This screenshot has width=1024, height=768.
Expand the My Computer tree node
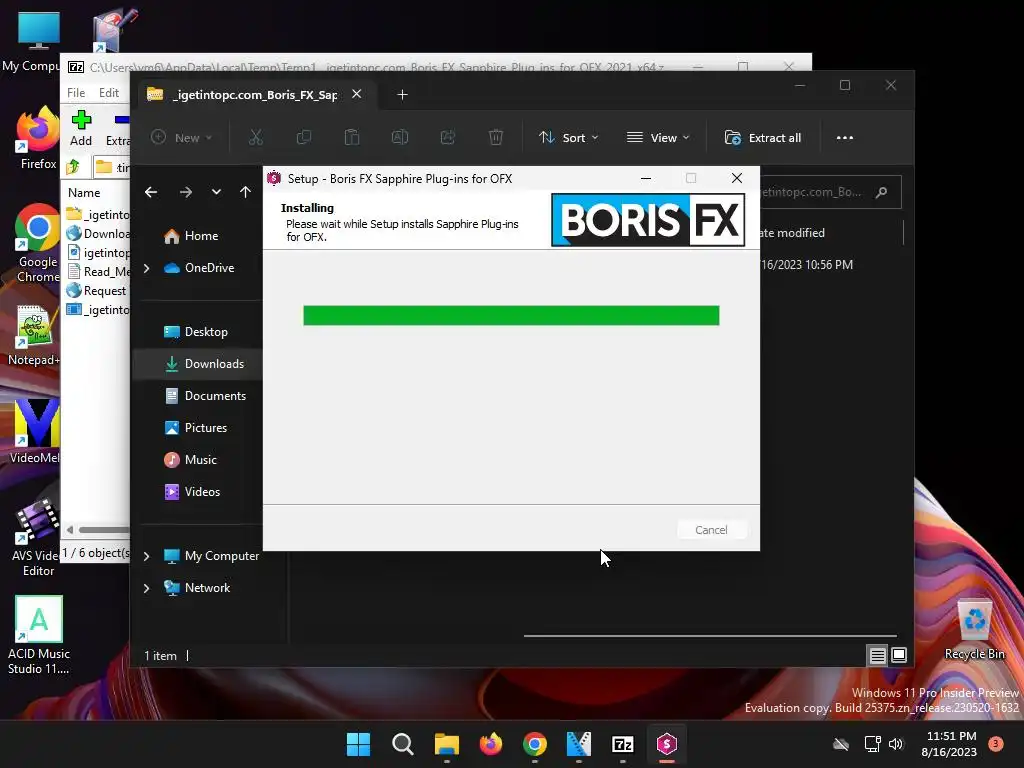pyautogui.click(x=146, y=556)
